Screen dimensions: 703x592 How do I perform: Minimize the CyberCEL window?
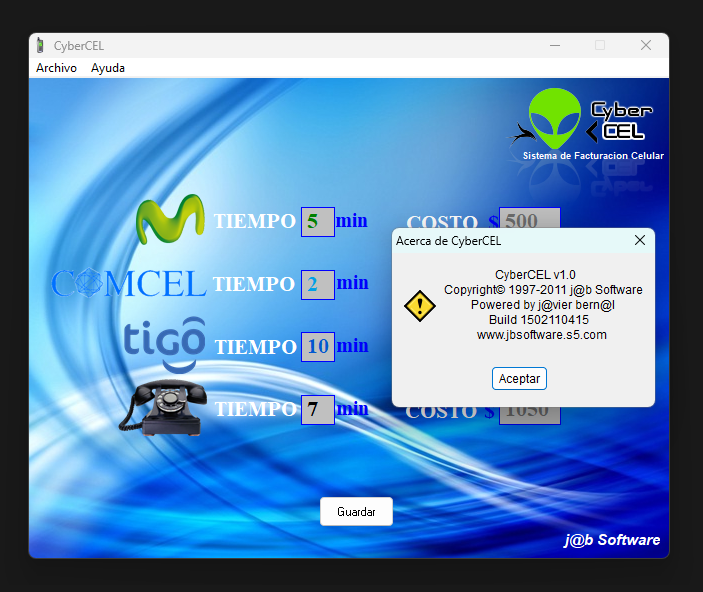555,45
